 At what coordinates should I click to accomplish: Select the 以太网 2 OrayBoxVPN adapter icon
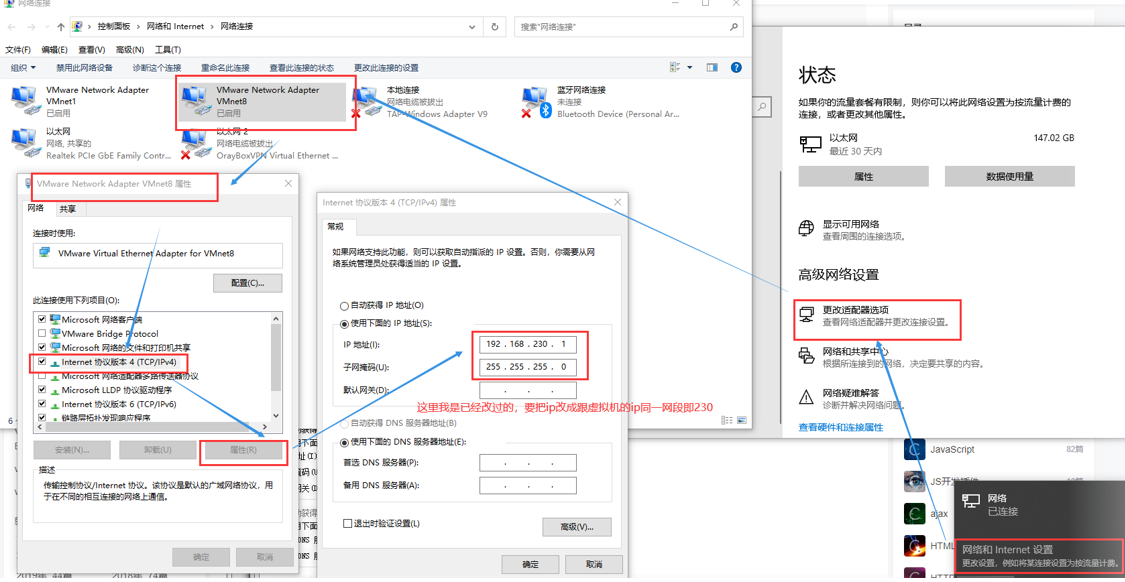(x=195, y=144)
